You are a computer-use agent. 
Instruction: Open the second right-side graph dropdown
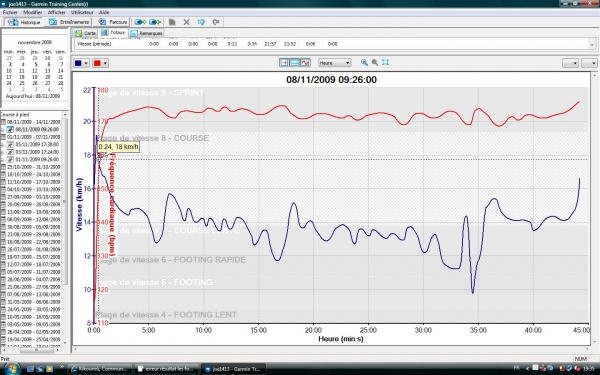point(590,63)
